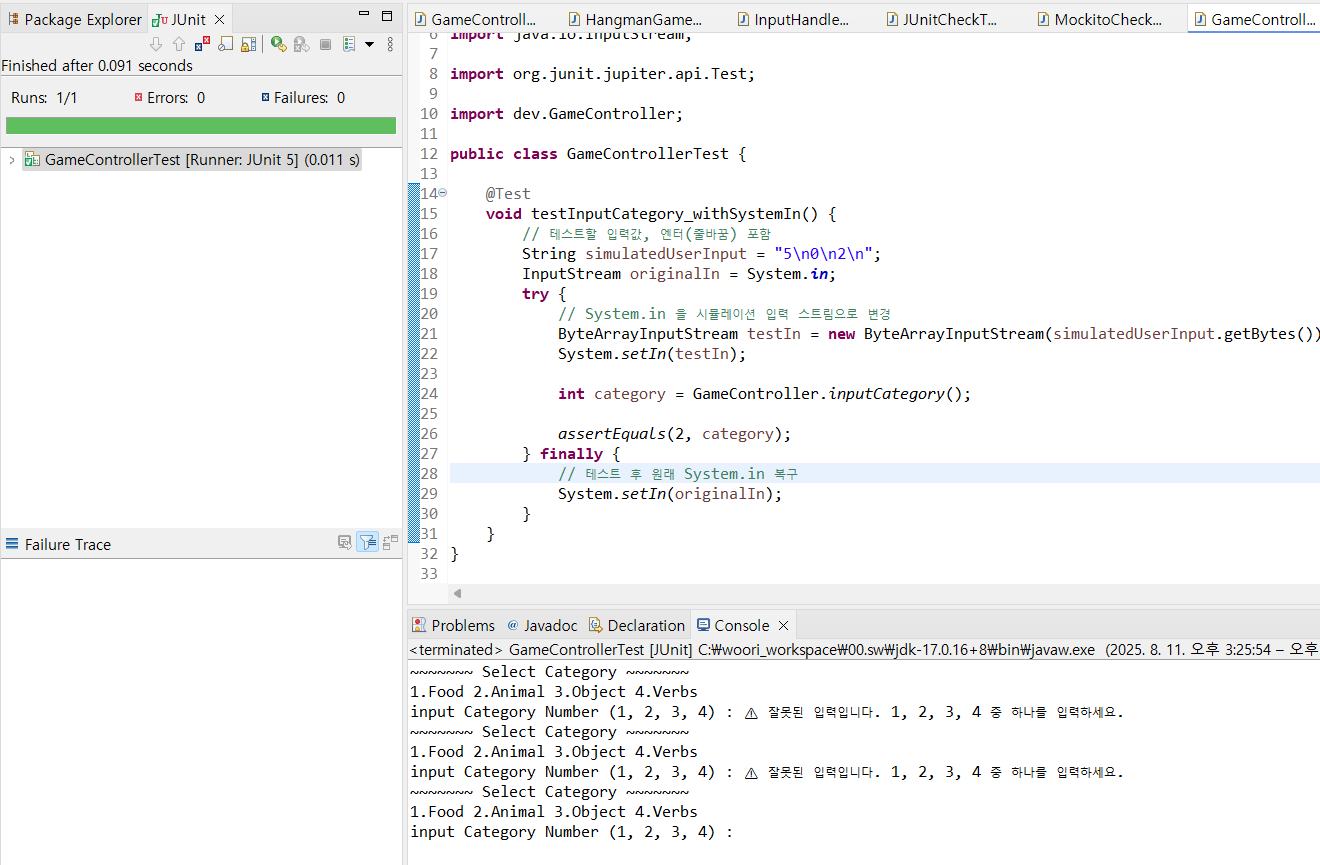Switch to Problems tab

[x=453, y=625]
